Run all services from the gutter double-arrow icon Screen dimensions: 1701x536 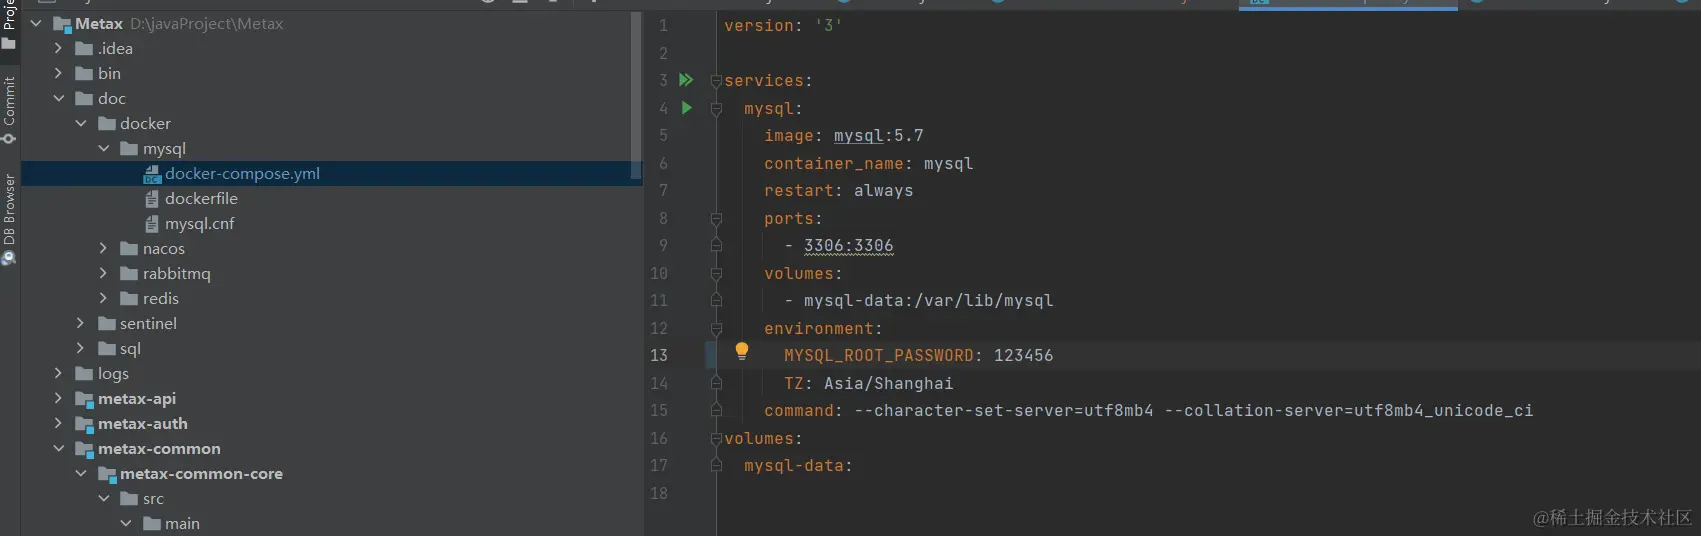click(x=686, y=80)
